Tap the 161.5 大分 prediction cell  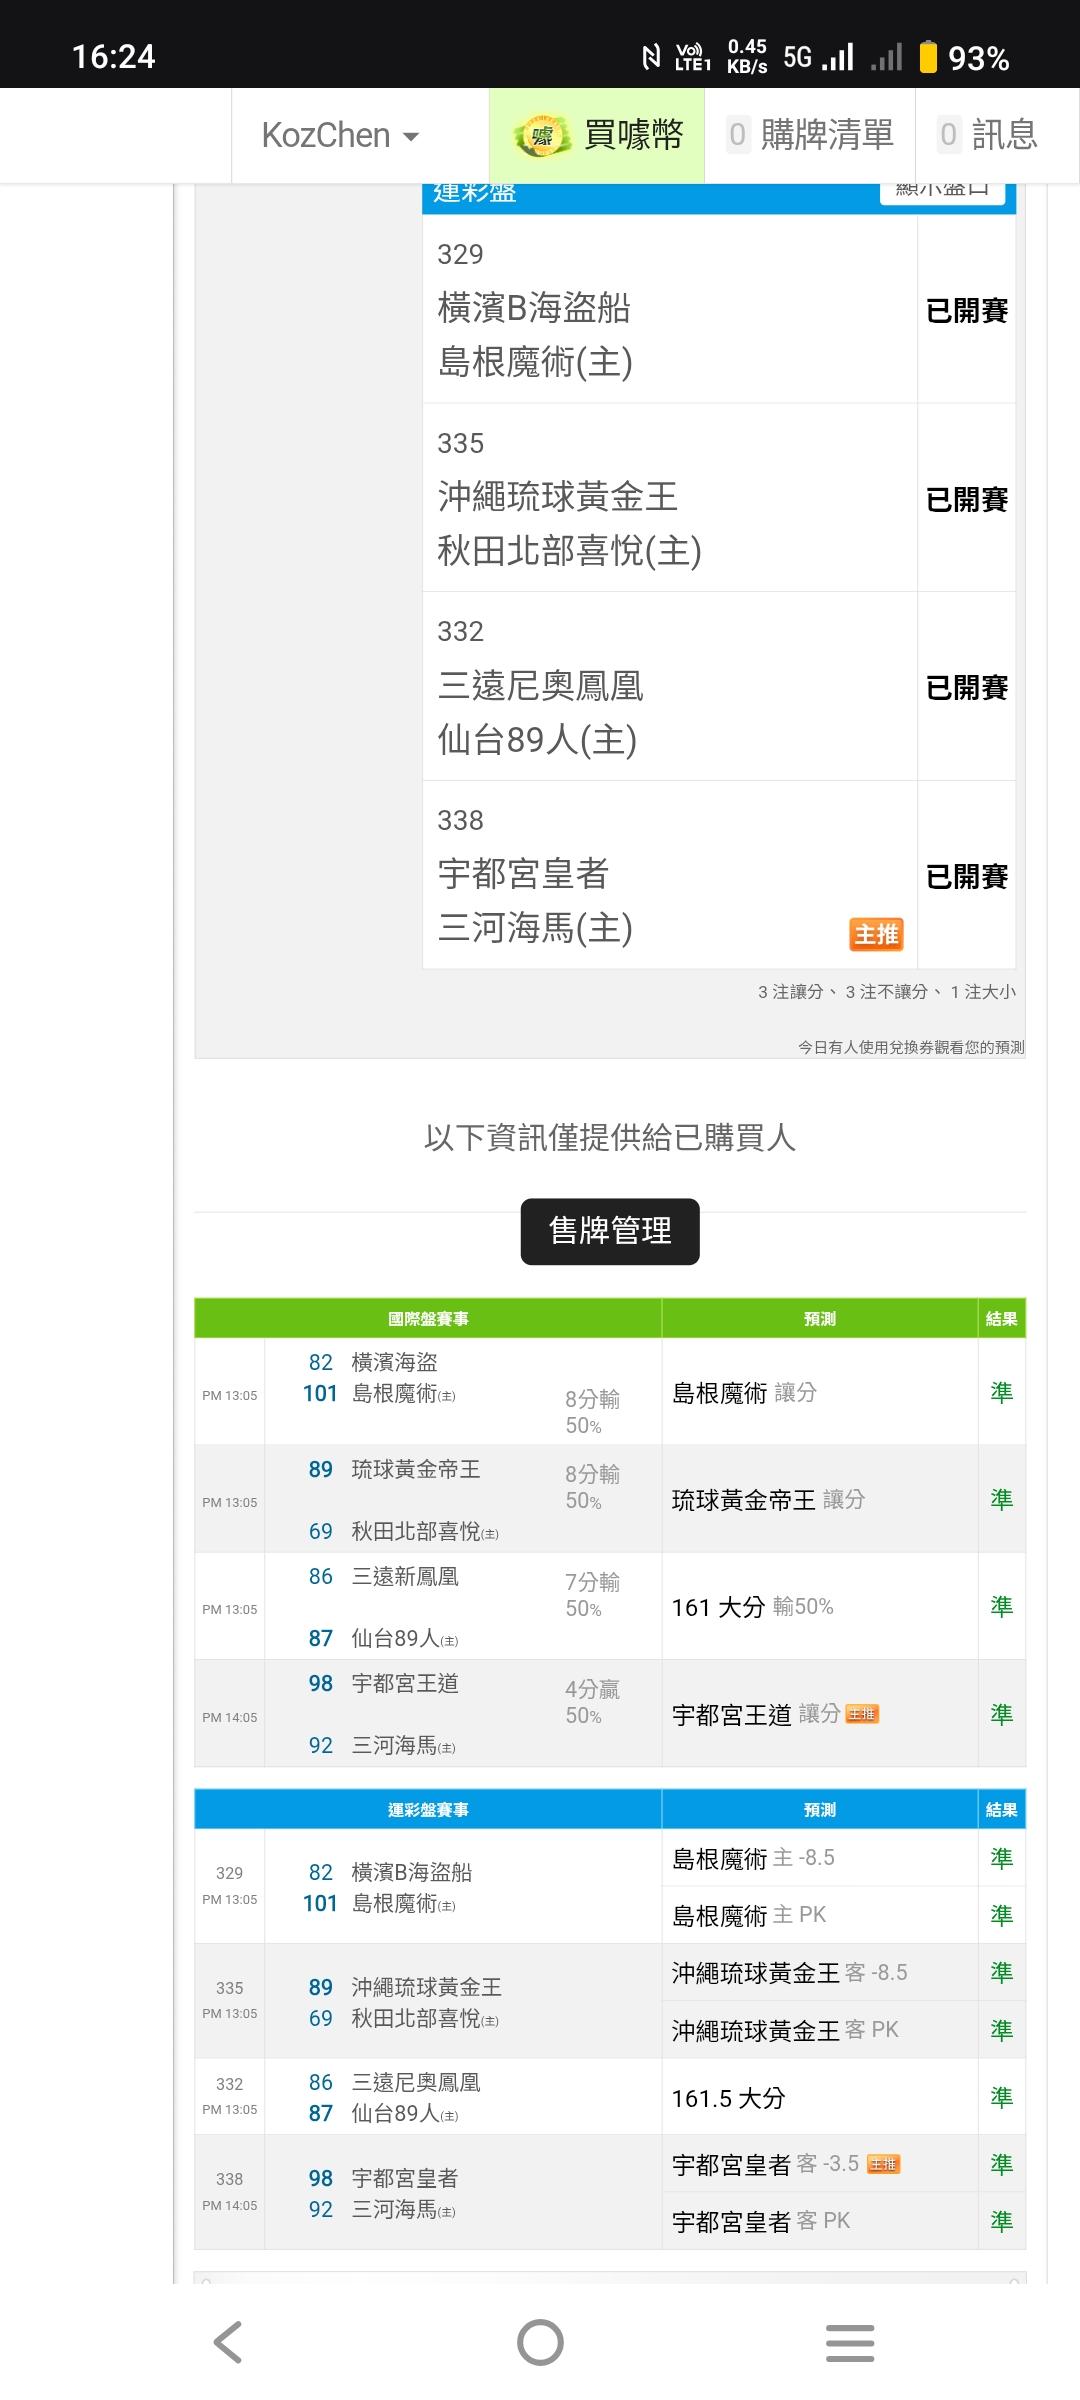click(729, 2098)
